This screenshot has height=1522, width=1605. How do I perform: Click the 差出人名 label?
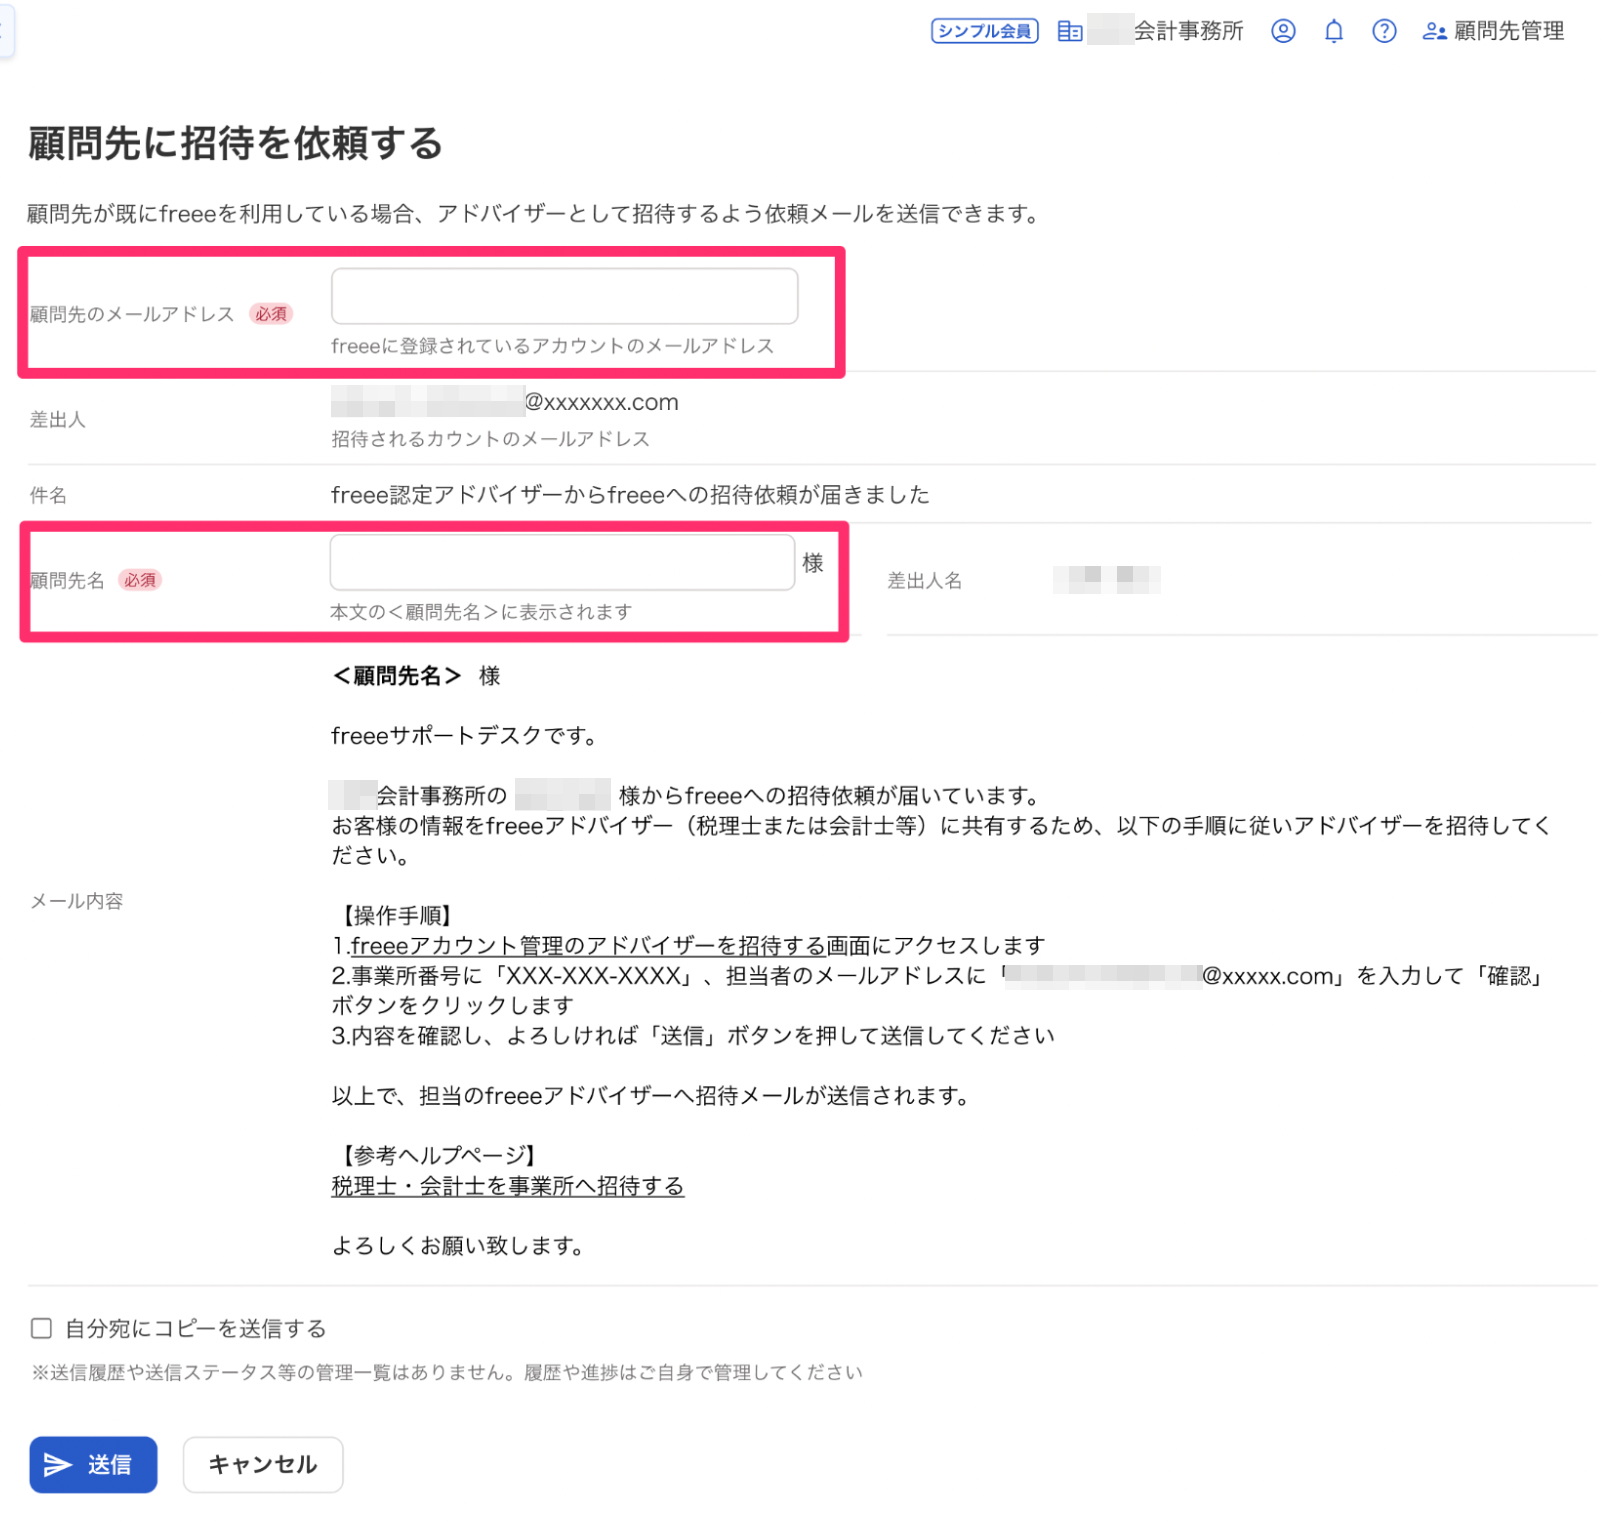(924, 580)
